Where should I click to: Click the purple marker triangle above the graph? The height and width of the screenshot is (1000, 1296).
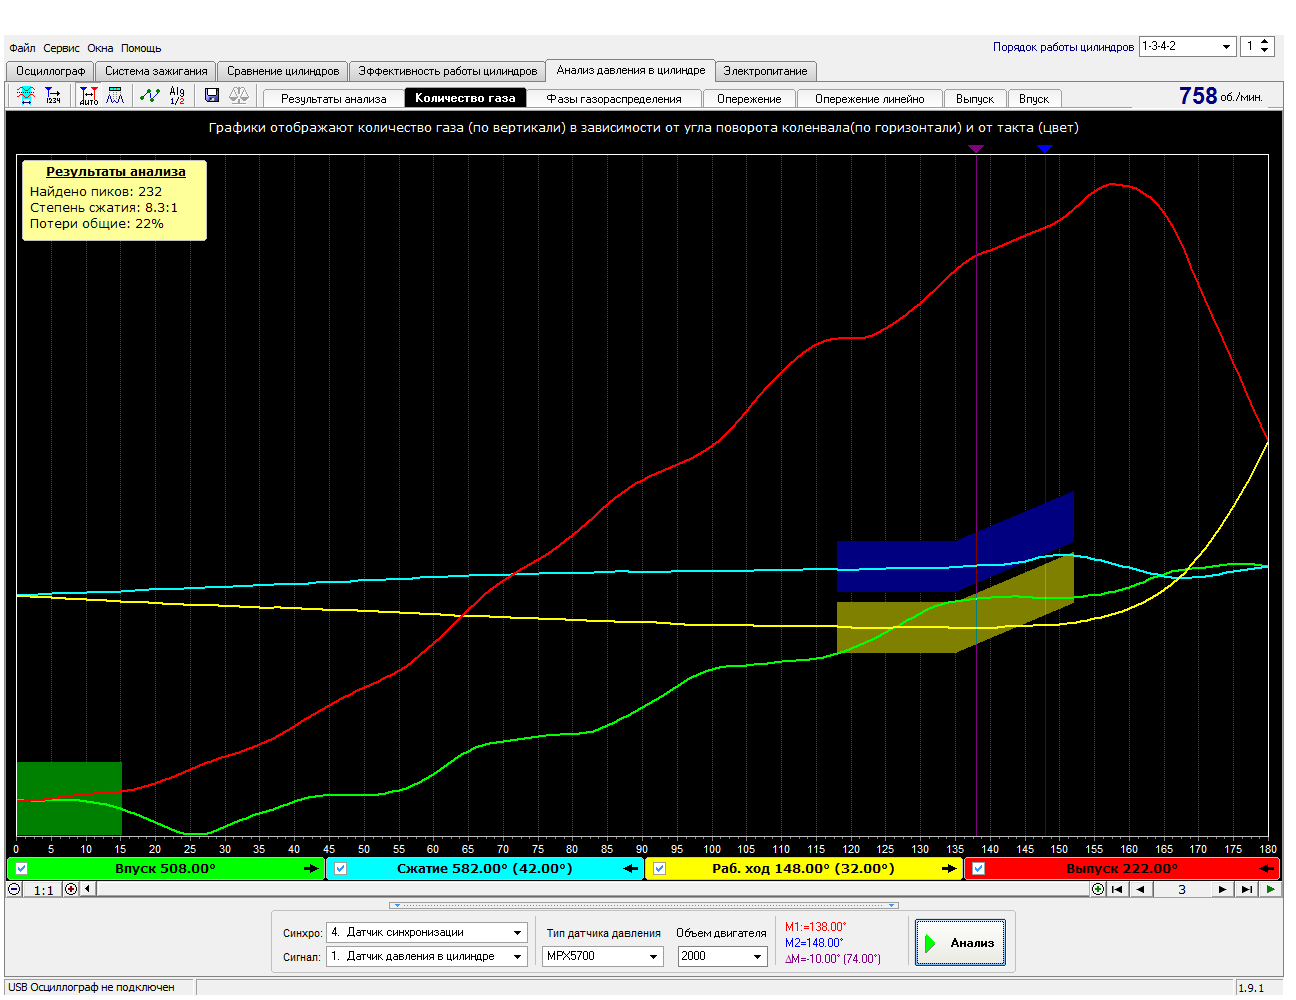[x=976, y=149]
